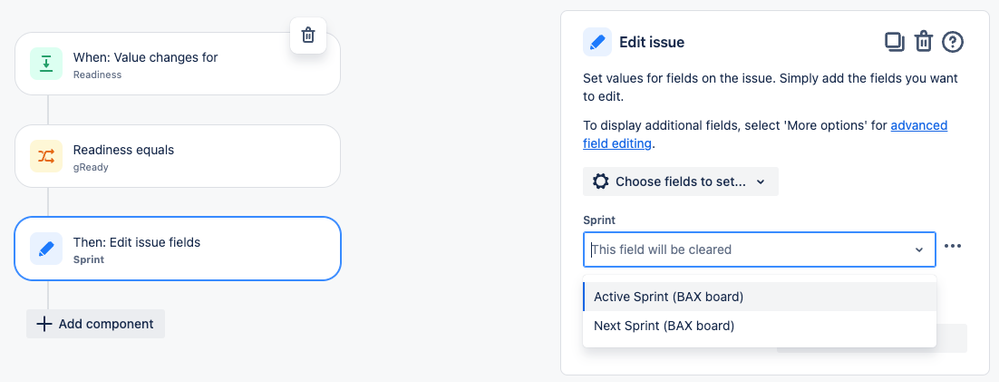Click the orange condition shuffle icon

(46, 156)
